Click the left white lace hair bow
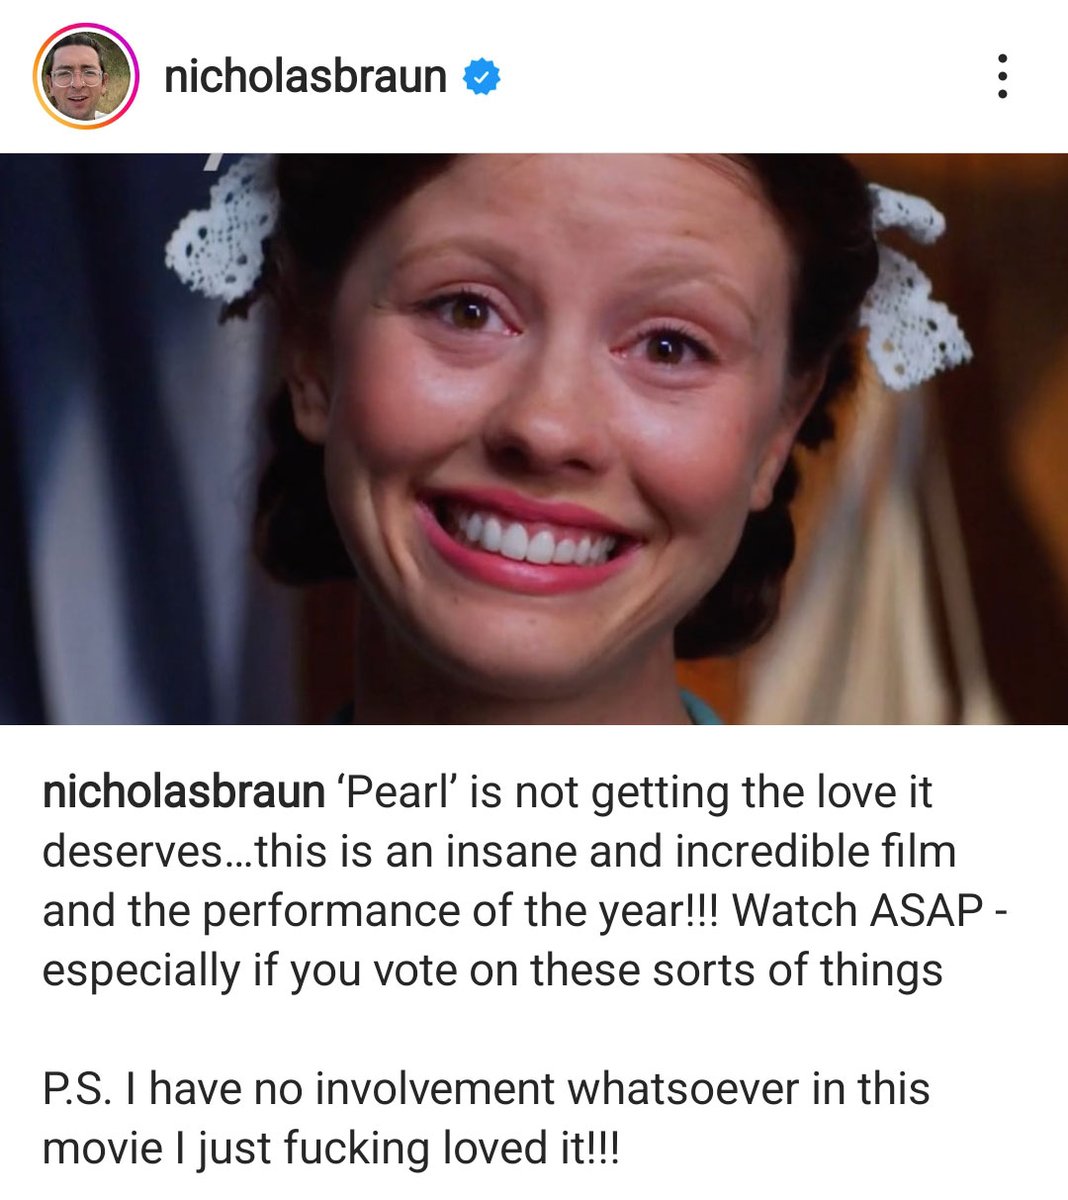This screenshot has height=1200, width=1068. 222,230
